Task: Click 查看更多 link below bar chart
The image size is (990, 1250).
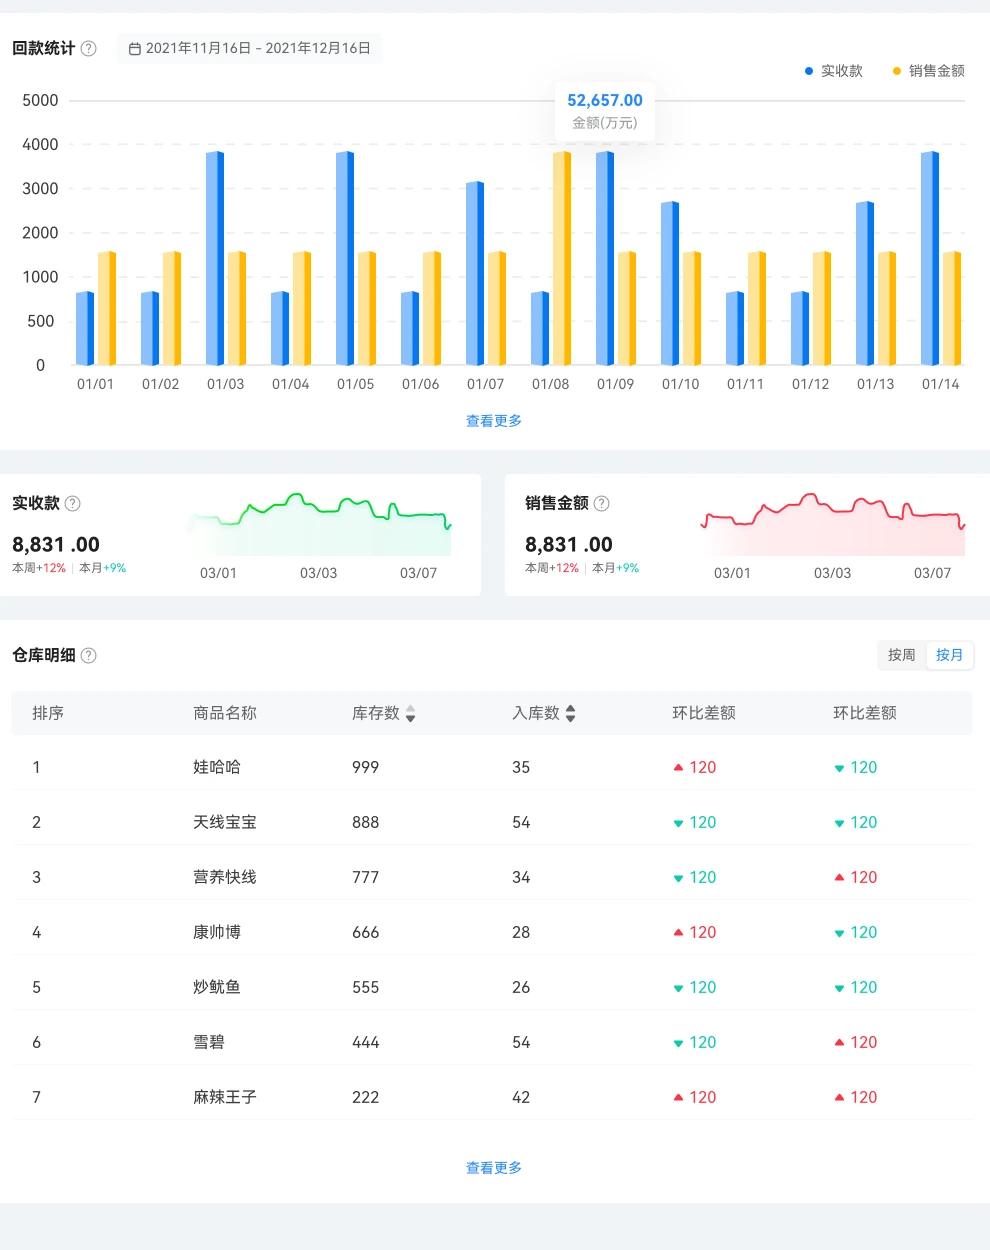Action: click(x=494, y=421)
